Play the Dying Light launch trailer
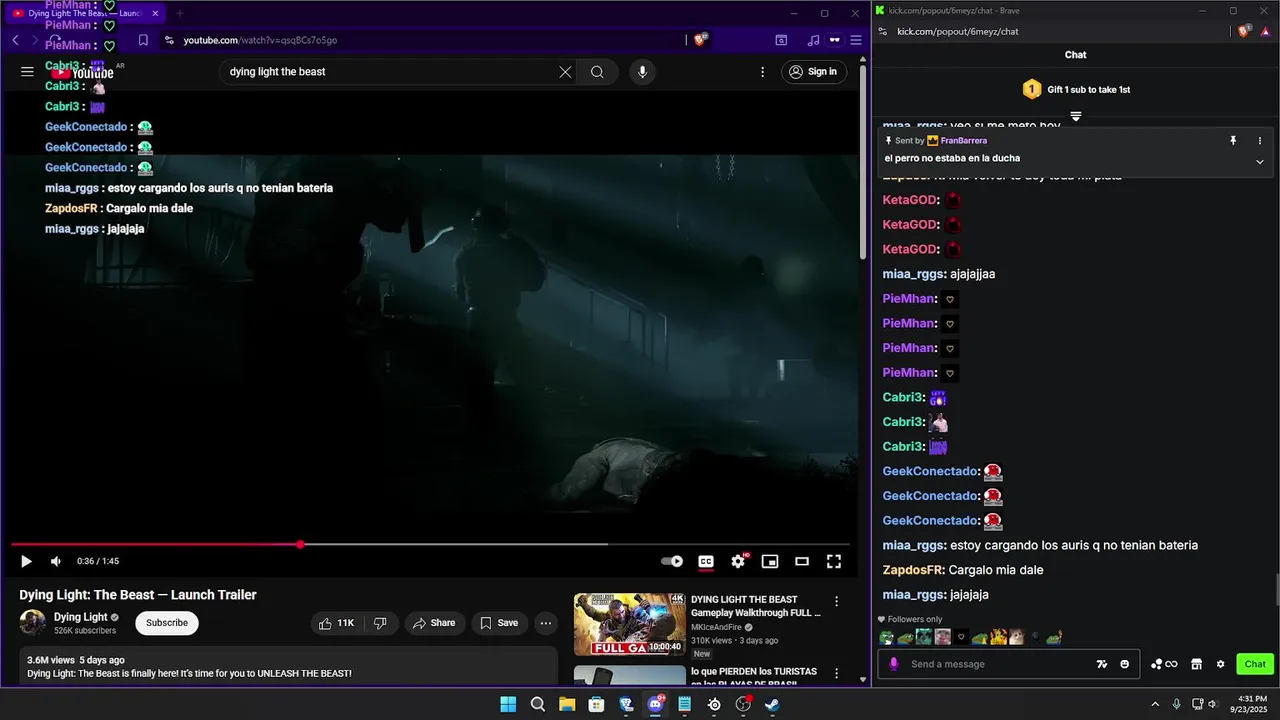 tap(26, 562)
